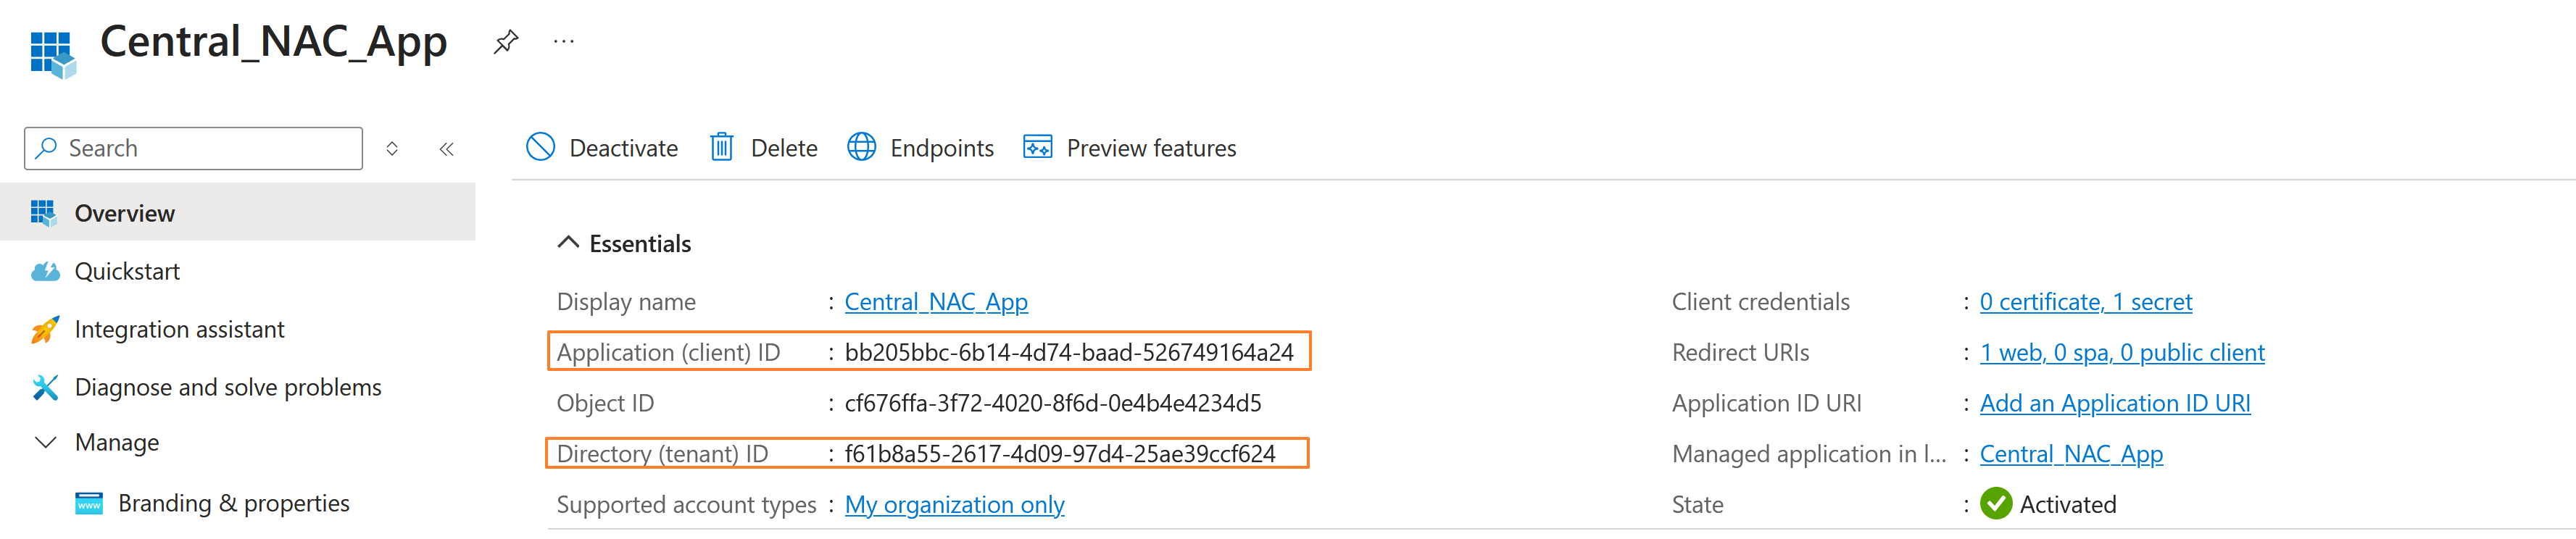The height and width of the screenshot is (539, 2576).
Task: Collapse the sidebar with the double-chevron
Action: tap(446, 149)
